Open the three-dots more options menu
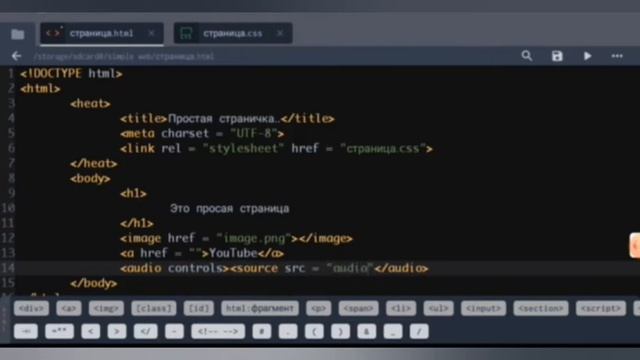 tap(617, 56)
